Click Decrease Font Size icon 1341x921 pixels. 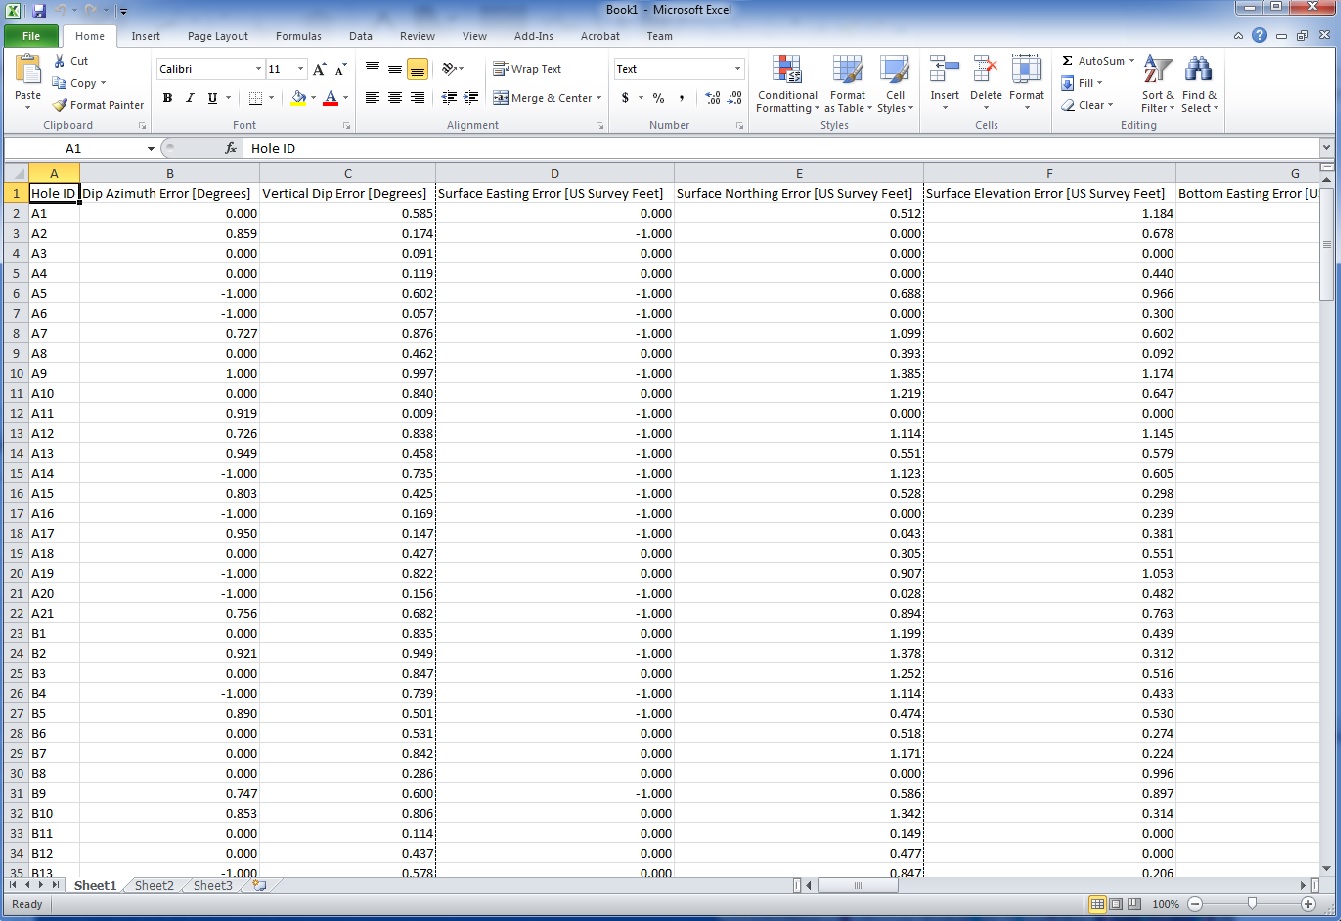(341, 69)
